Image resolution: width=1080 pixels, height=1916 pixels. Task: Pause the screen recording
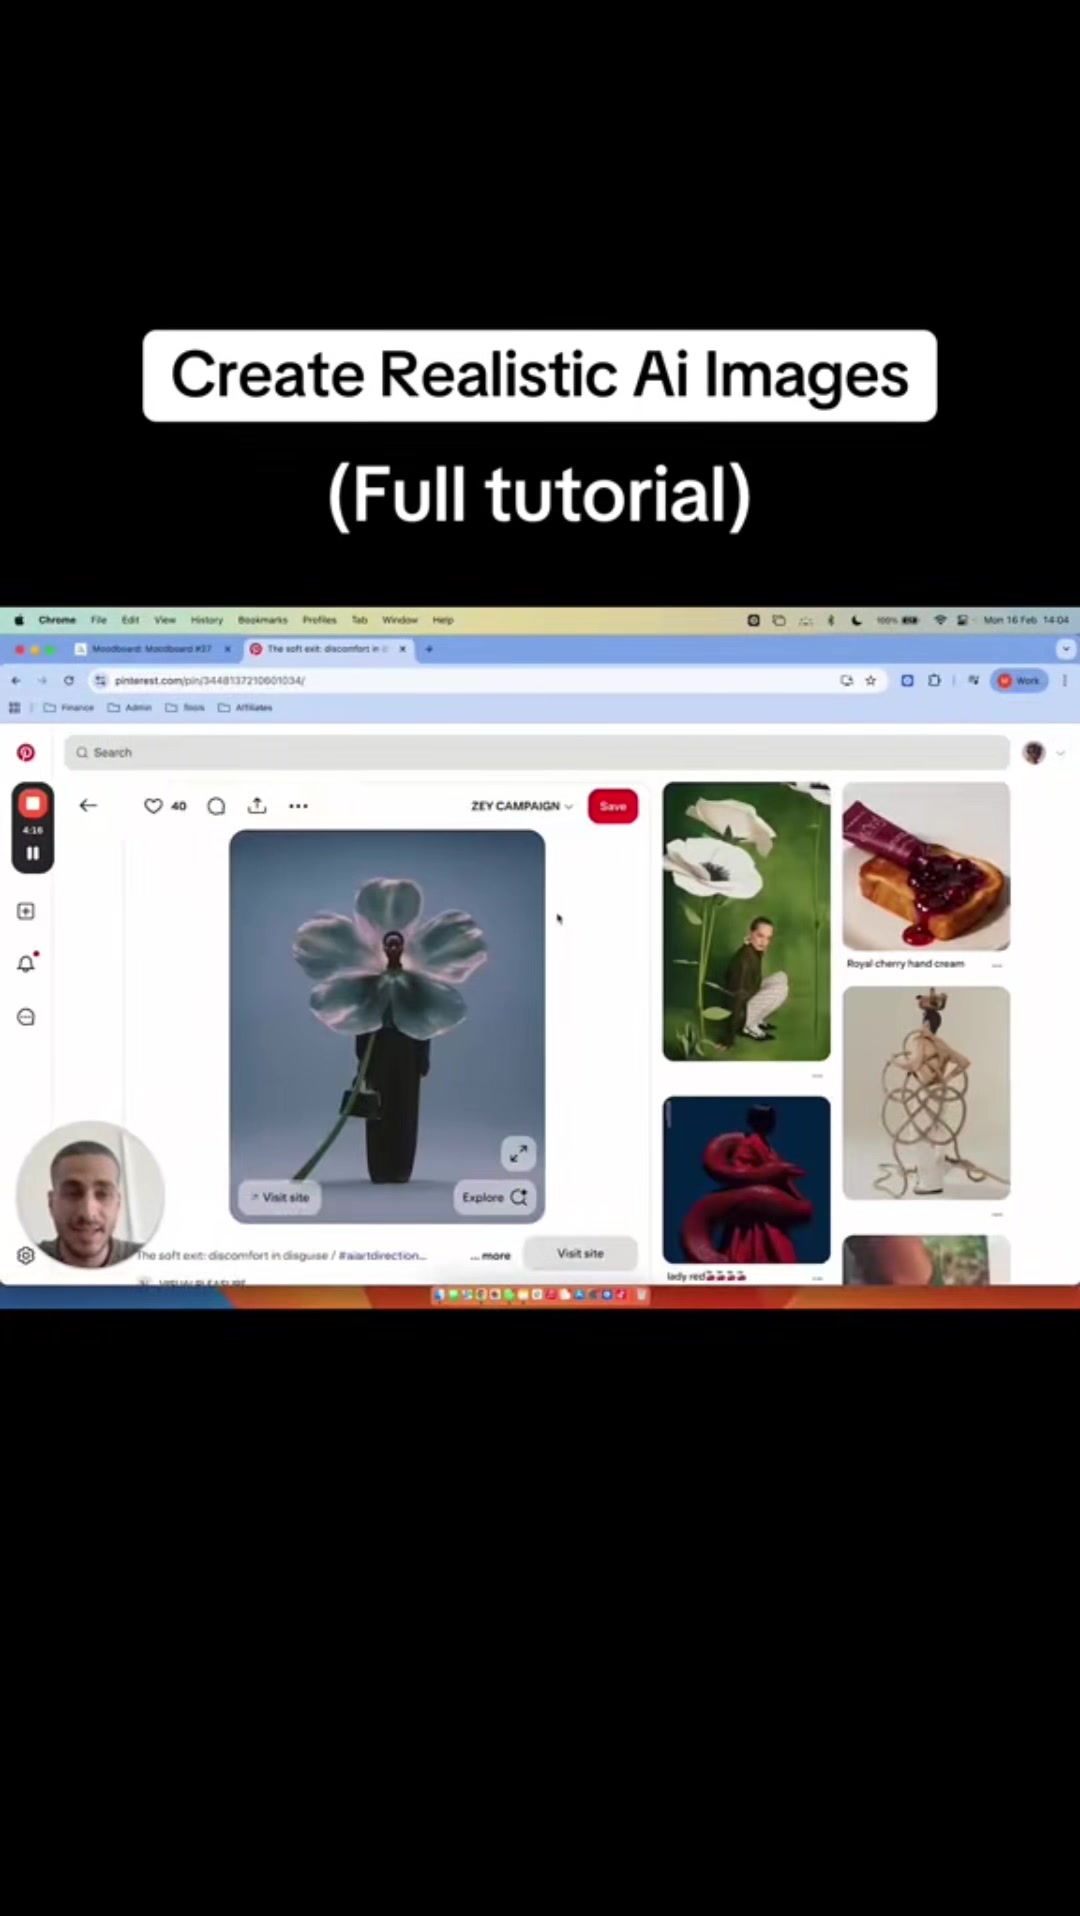[32, 853]
